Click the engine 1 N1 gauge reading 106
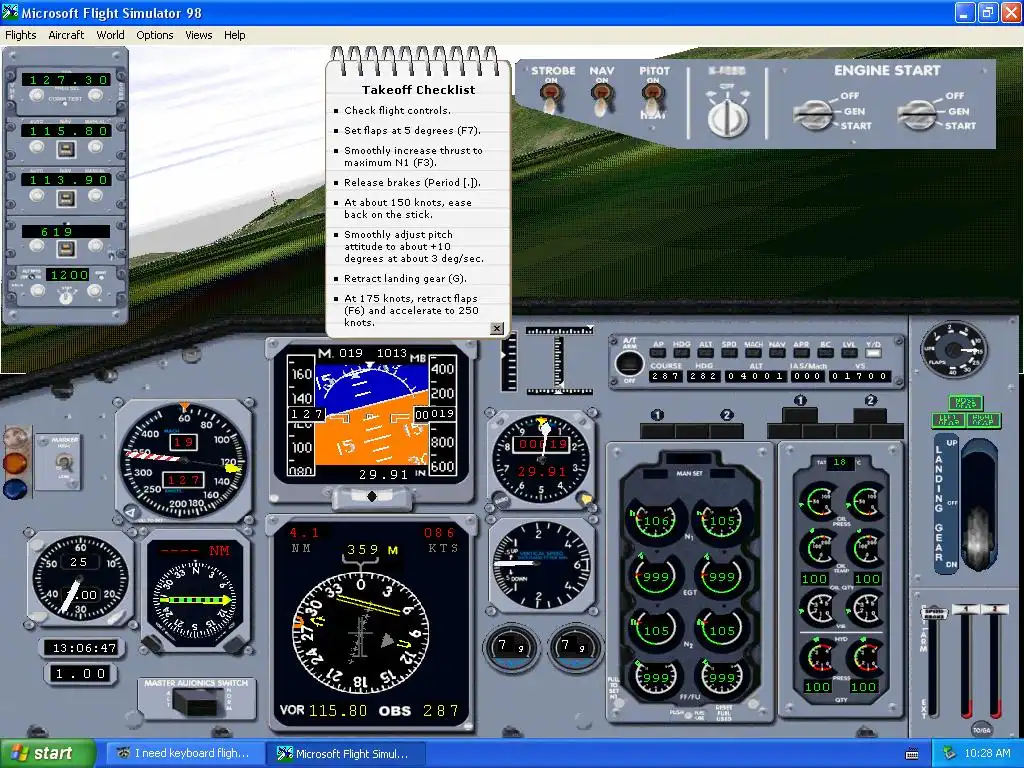The height and width of the screenshot is (768, 1024). click(x=655, y=521)
